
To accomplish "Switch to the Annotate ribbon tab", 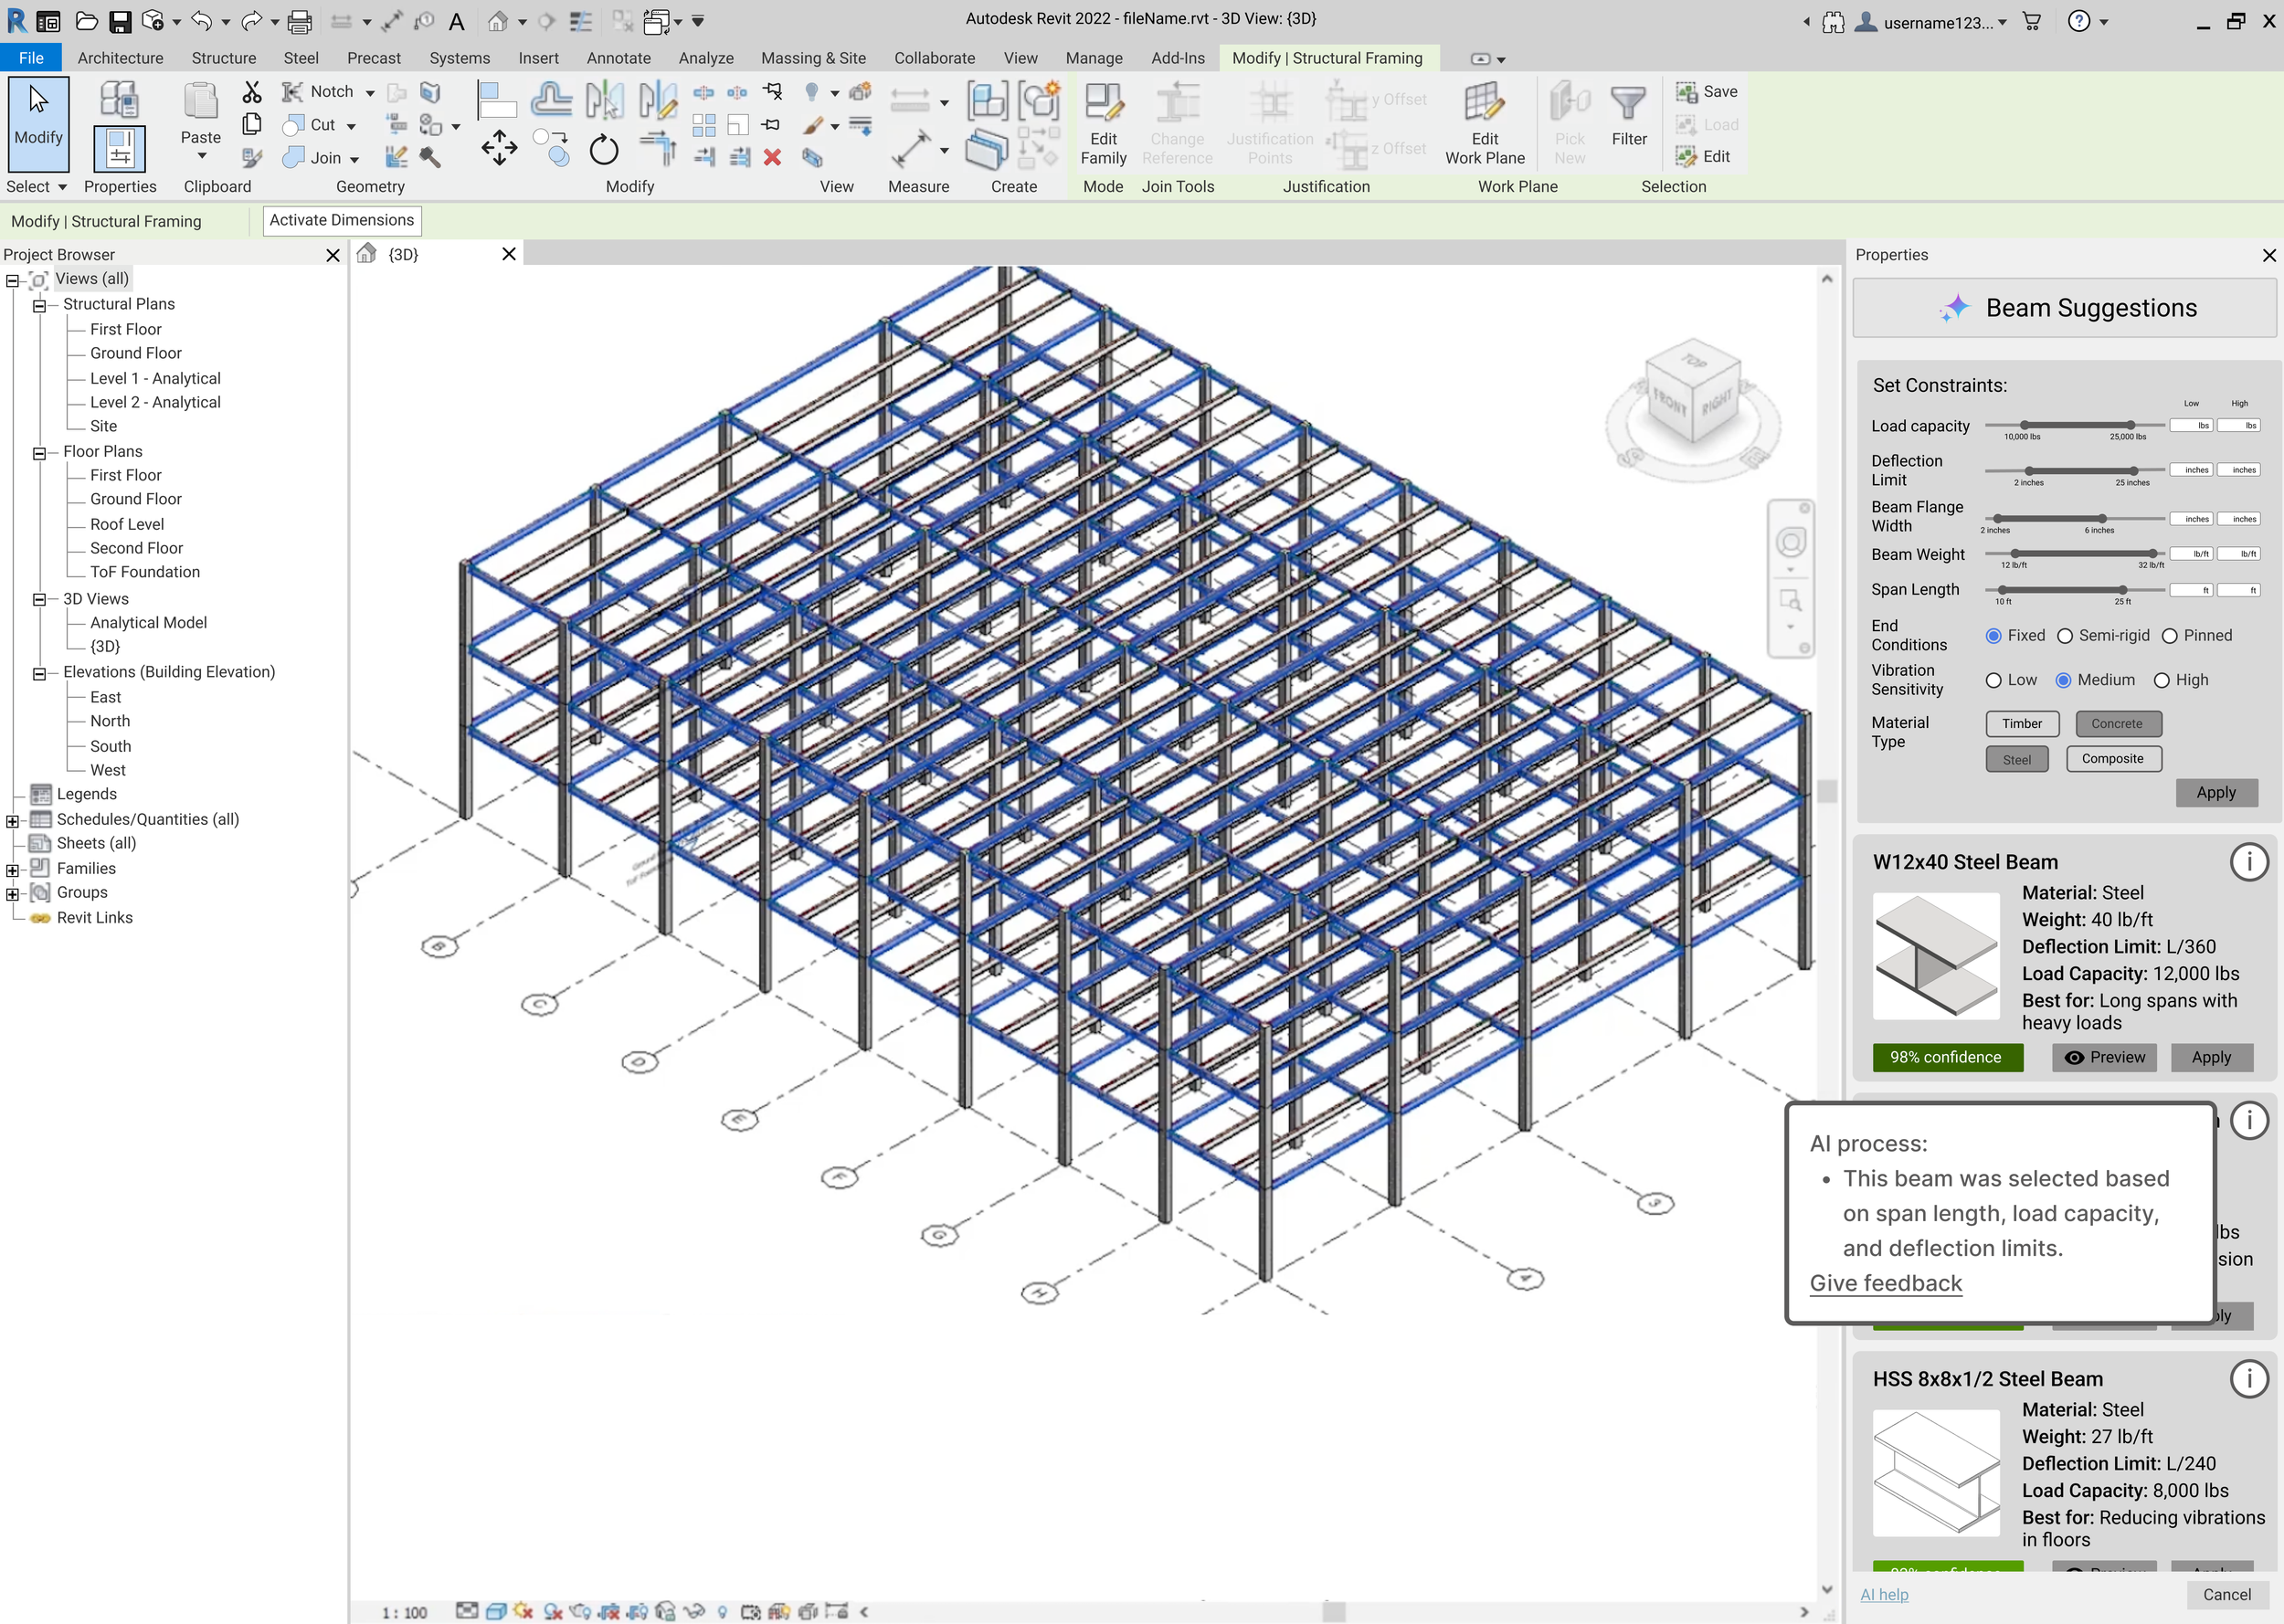I will click(618, 58).
